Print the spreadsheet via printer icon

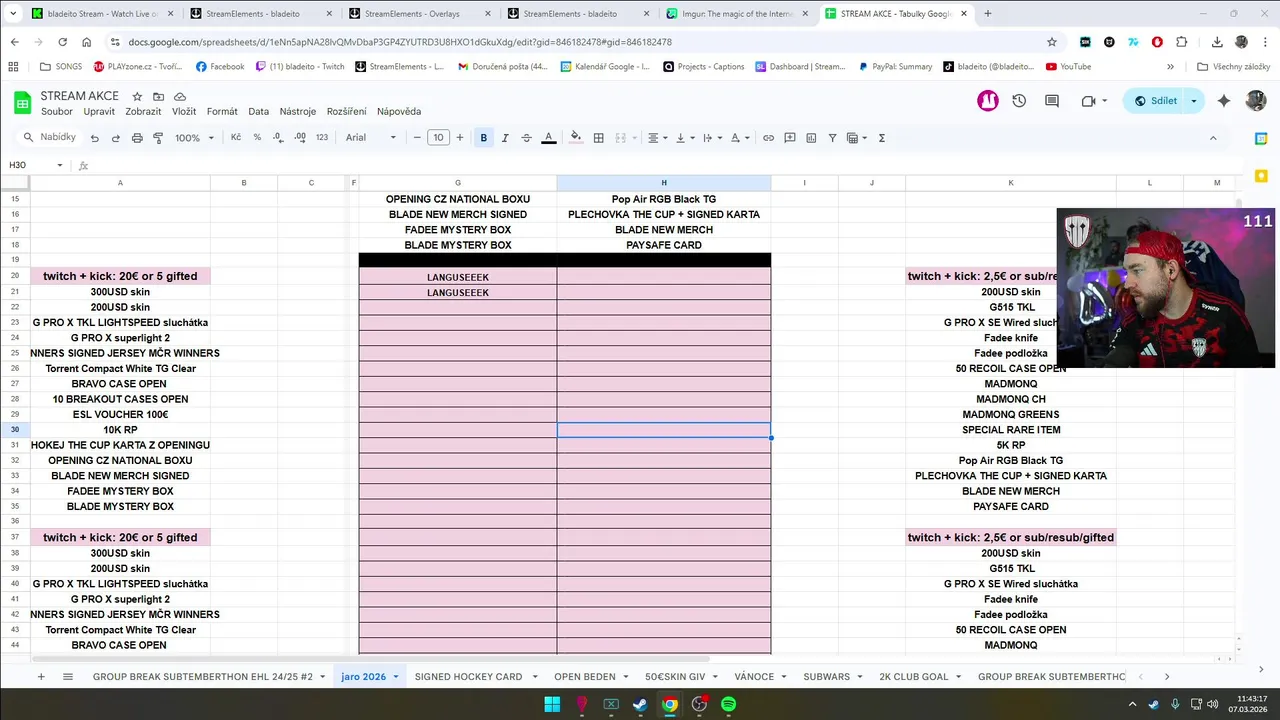[137, 138]
